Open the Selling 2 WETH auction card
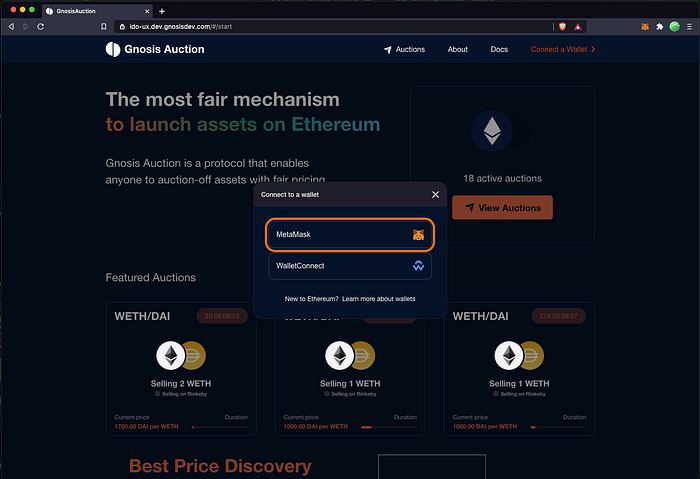 tap(181, 369)
